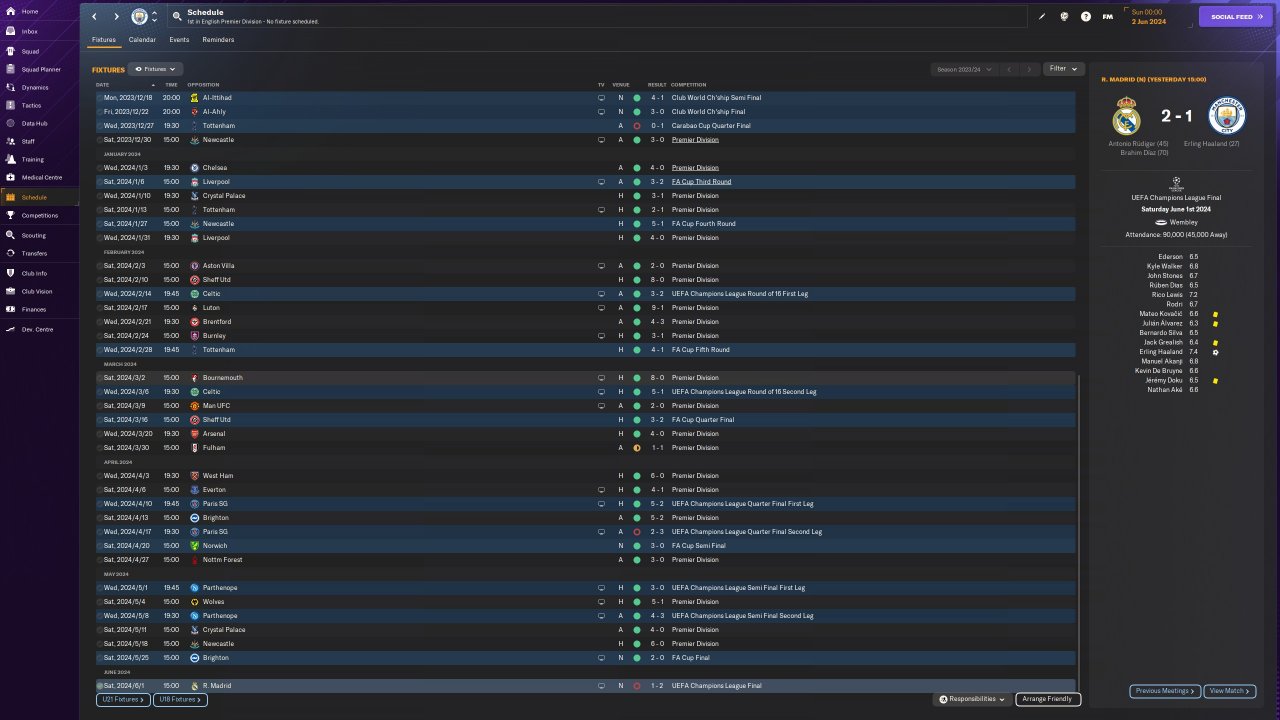Open the Social Feed button
1280x720 pixels.
(x=1235, y=17)
